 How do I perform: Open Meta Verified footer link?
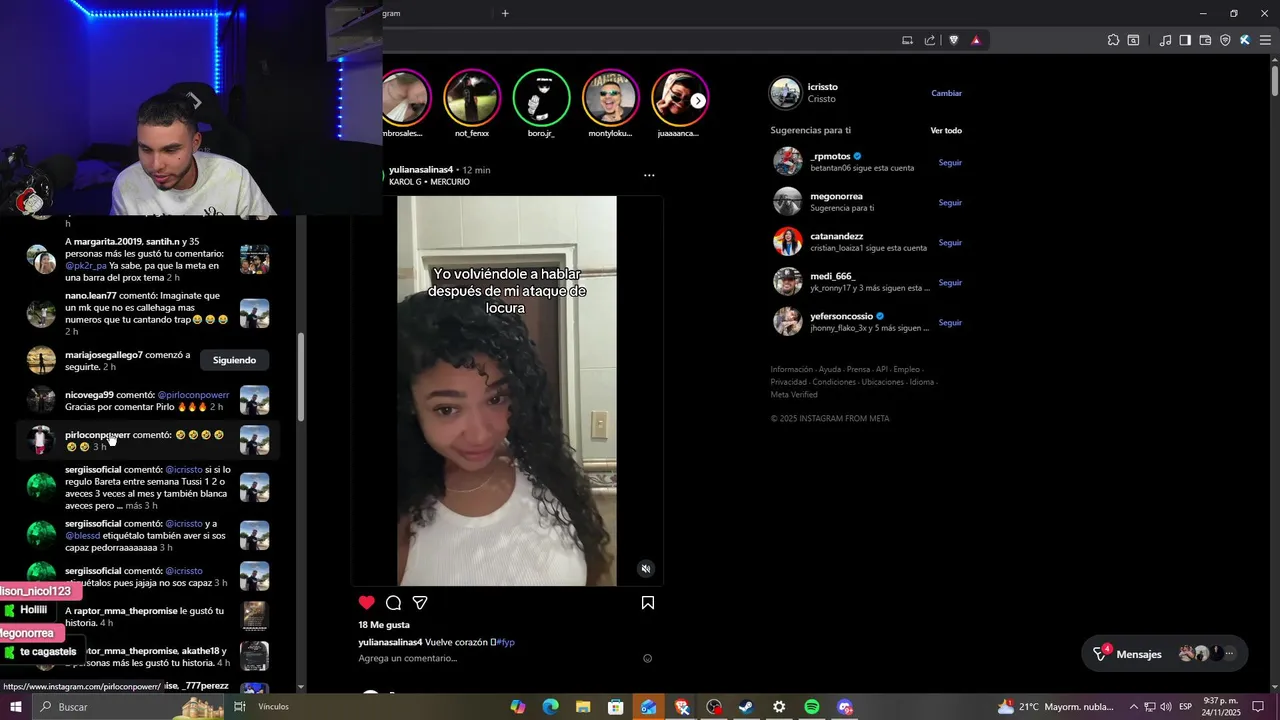tap(794, 395)
